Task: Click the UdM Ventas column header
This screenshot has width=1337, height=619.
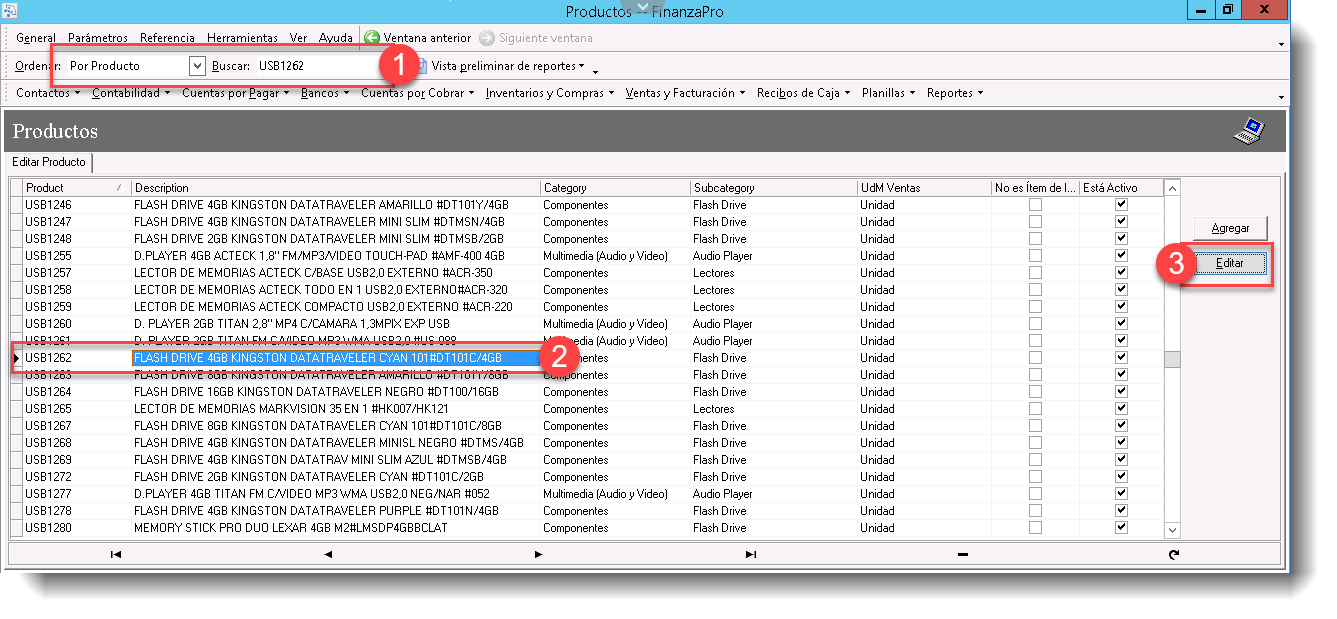Action: pyautogui.click(x=925, y=187)
